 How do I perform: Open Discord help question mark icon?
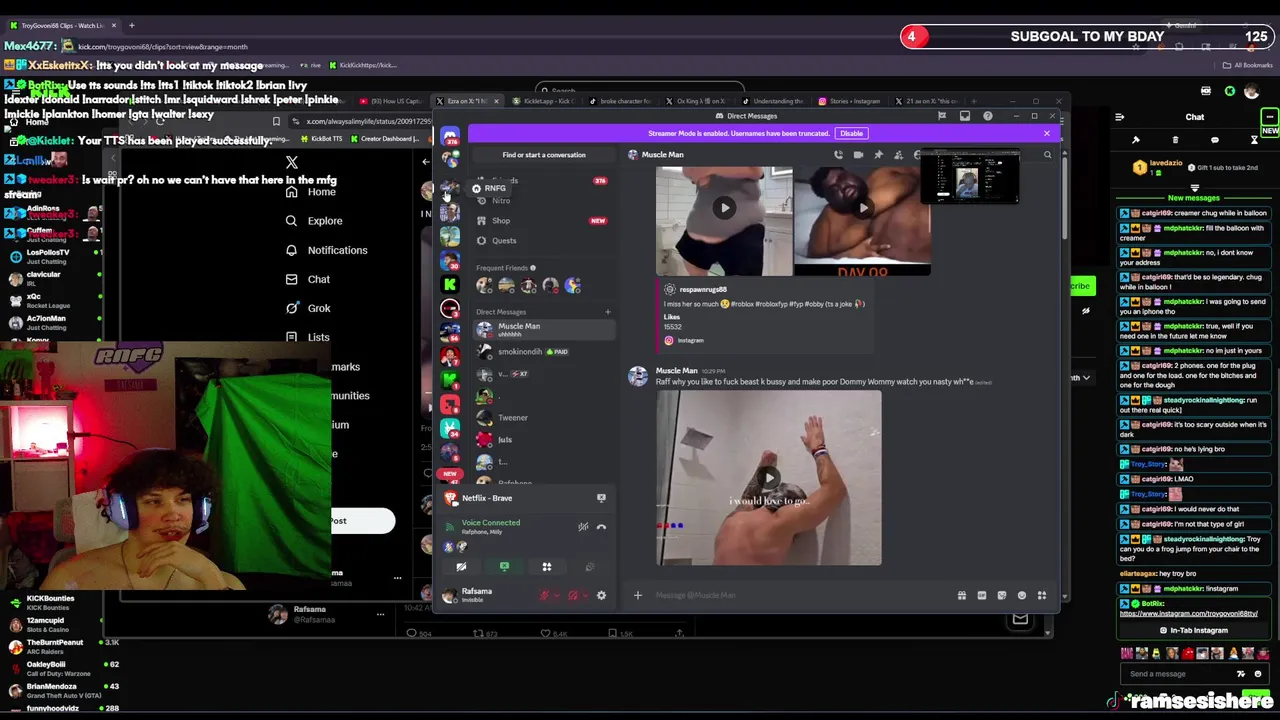(987, 116)
